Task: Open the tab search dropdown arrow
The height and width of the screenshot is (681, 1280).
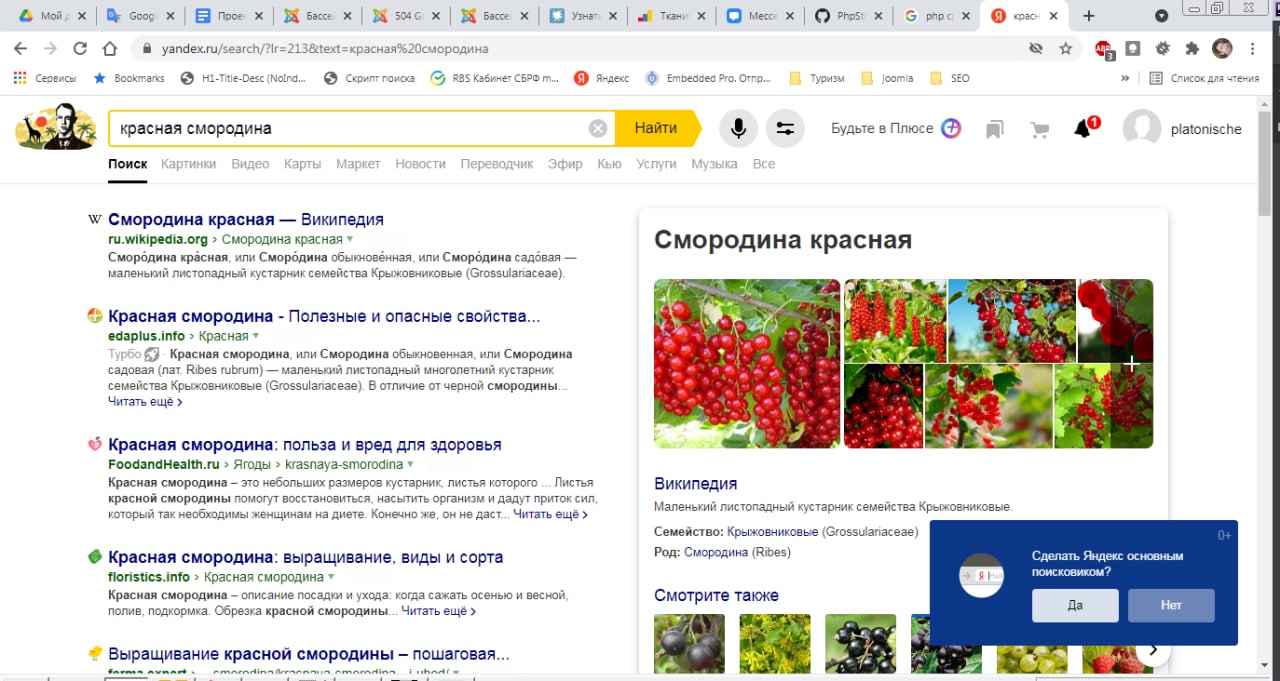Action: pos(1161,16)
